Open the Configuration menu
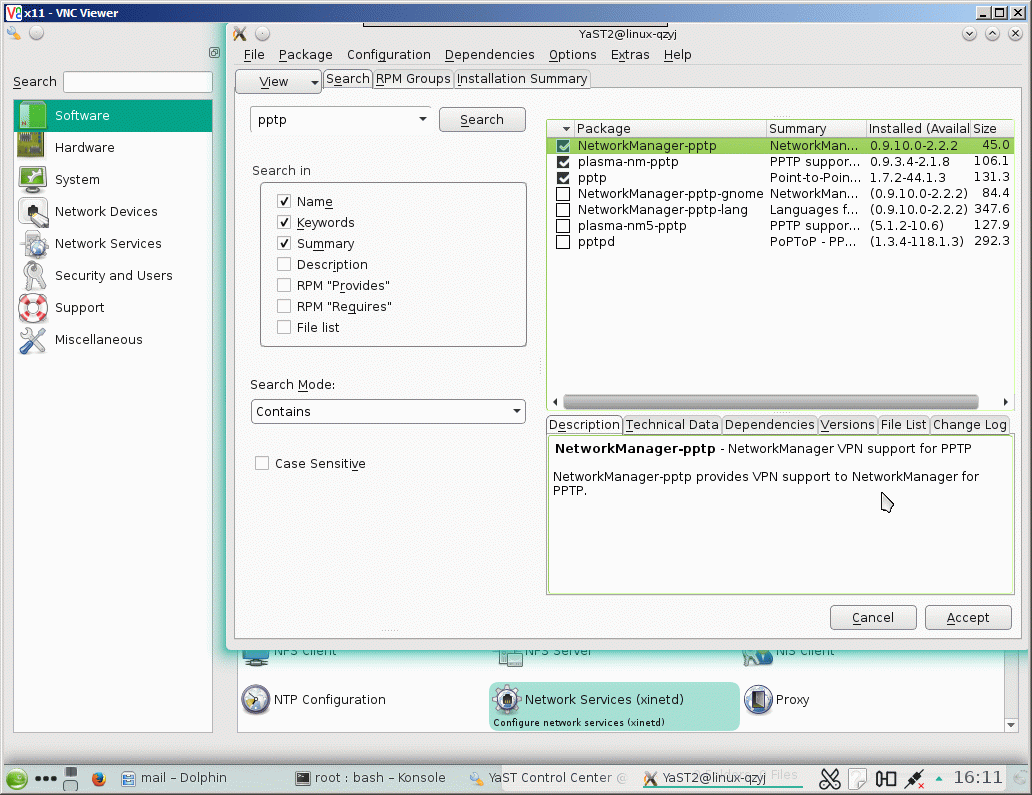The width and height of the screenshot is (1032, 795). pos(388,55)
